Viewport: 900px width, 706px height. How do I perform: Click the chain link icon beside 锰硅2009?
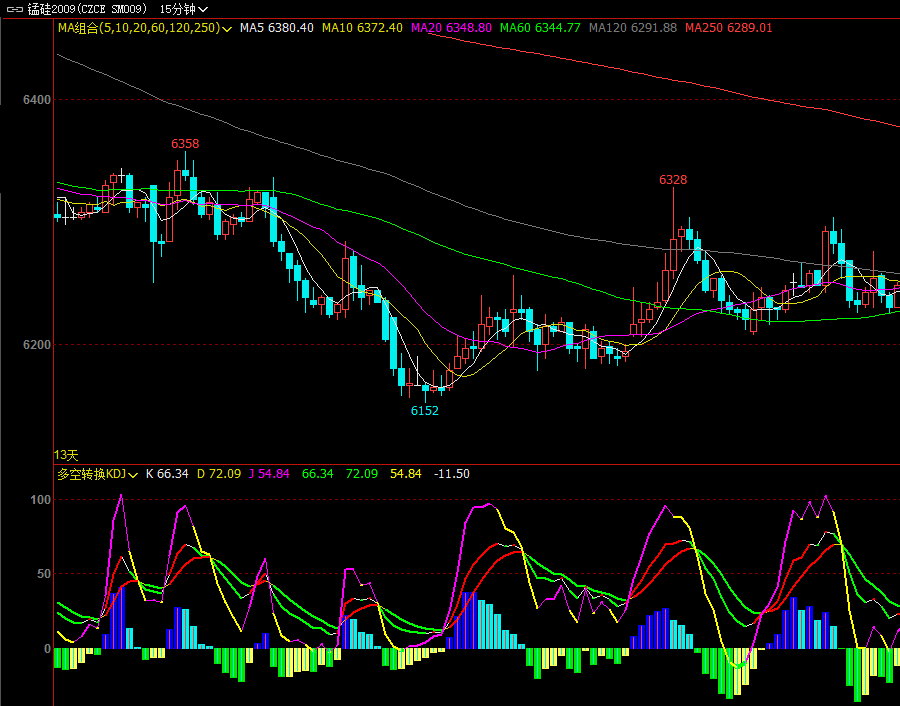14,10
